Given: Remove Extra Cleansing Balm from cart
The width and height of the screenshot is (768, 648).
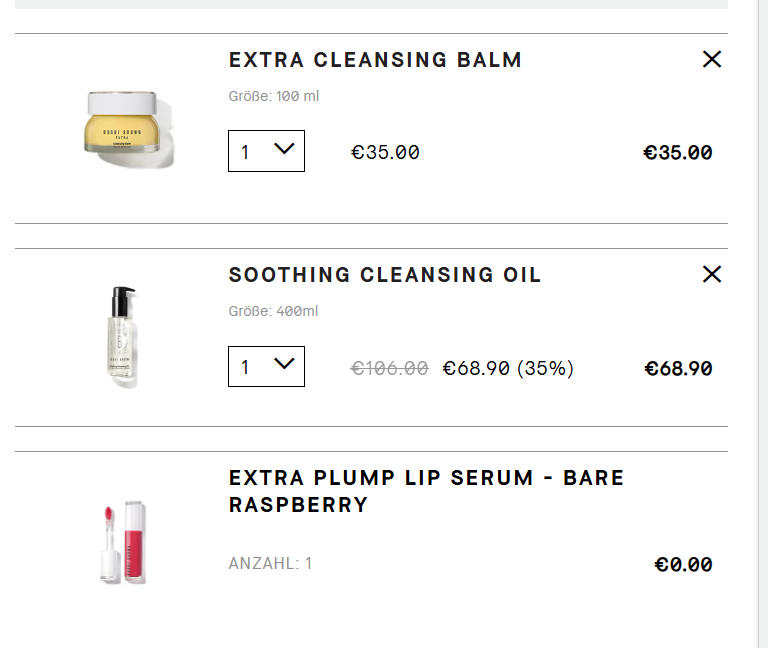Looking at the screenshot, I should pyautogui.click(x=712, y=60).
